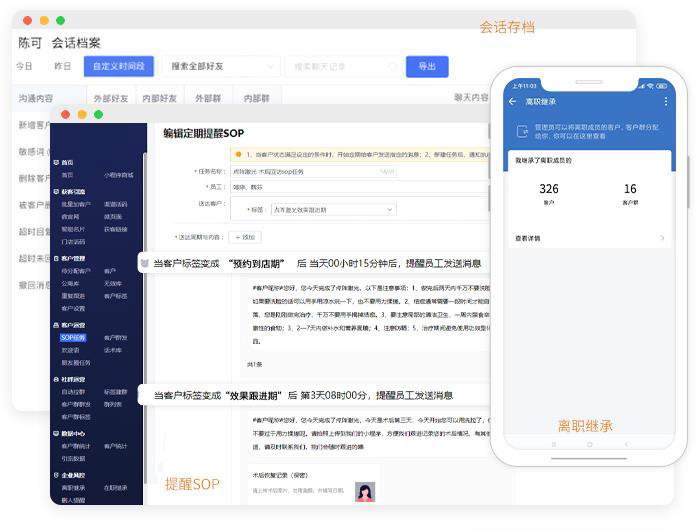The image size is (699, 530).
Task: Click the 数据中心 section icon in sidebar
Action: pyautogui.click(x=57, y=434)
